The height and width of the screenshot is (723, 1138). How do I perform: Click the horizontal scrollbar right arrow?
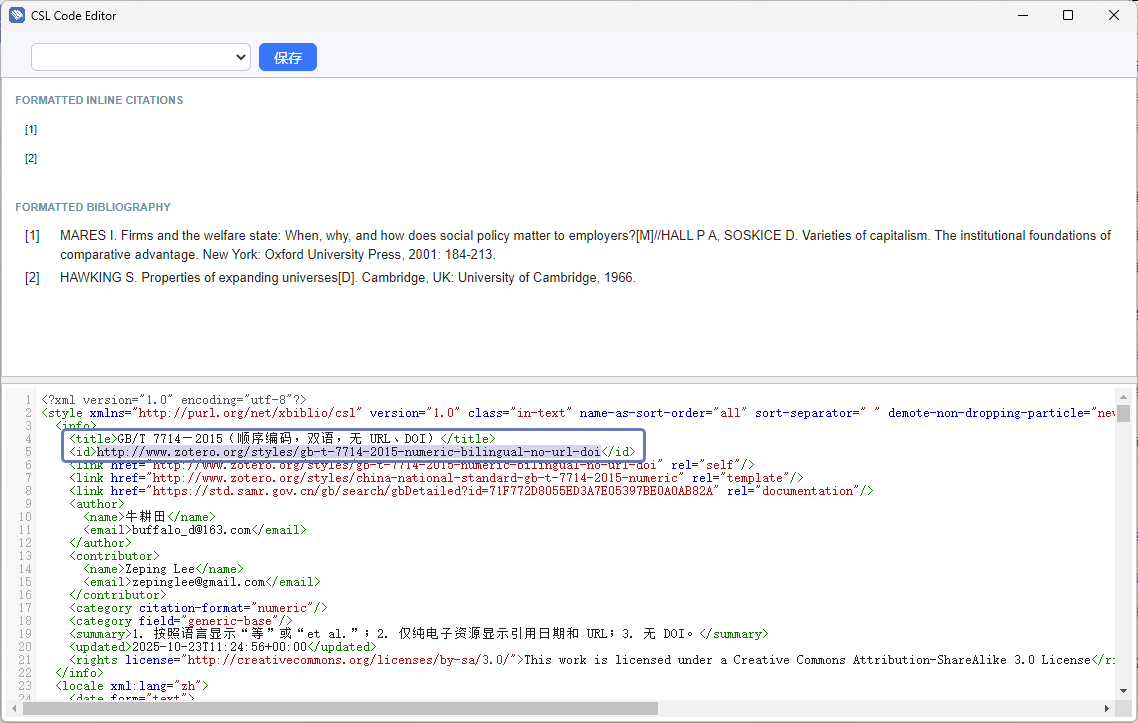tap(1108, 708)
